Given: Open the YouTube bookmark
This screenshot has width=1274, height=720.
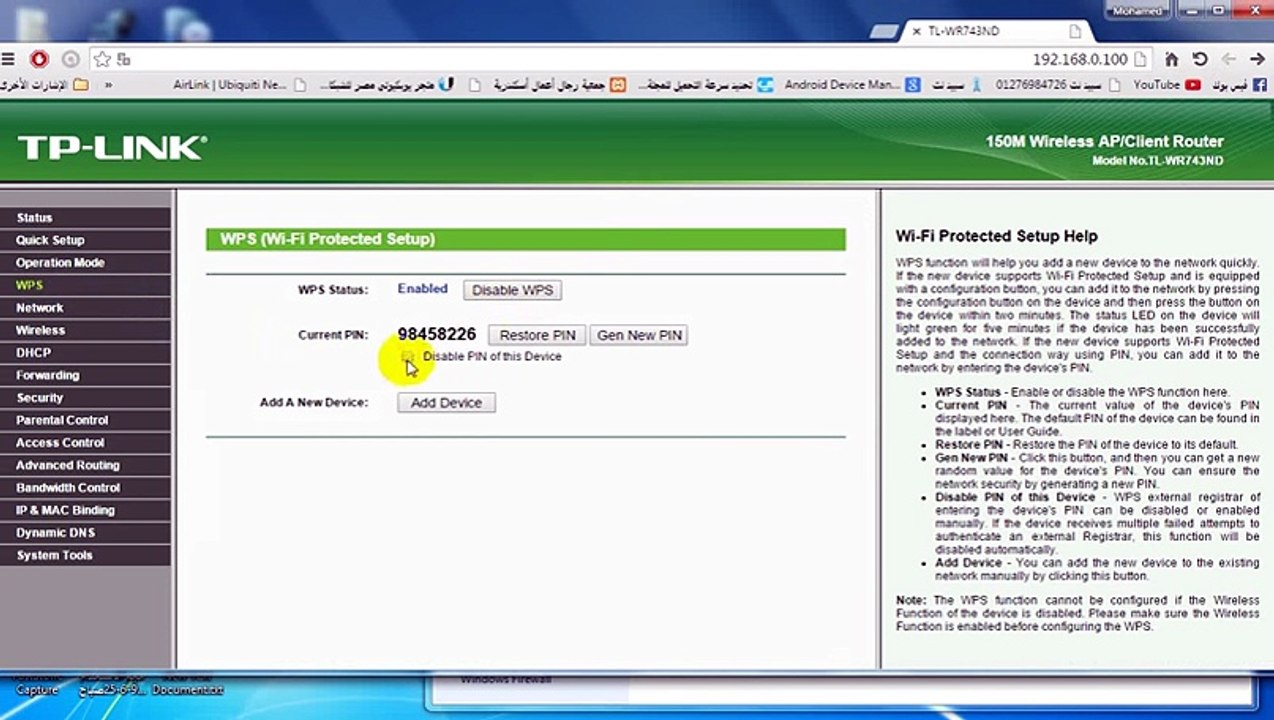Looking at the screenshot, I should click(x=1166, y=85).
